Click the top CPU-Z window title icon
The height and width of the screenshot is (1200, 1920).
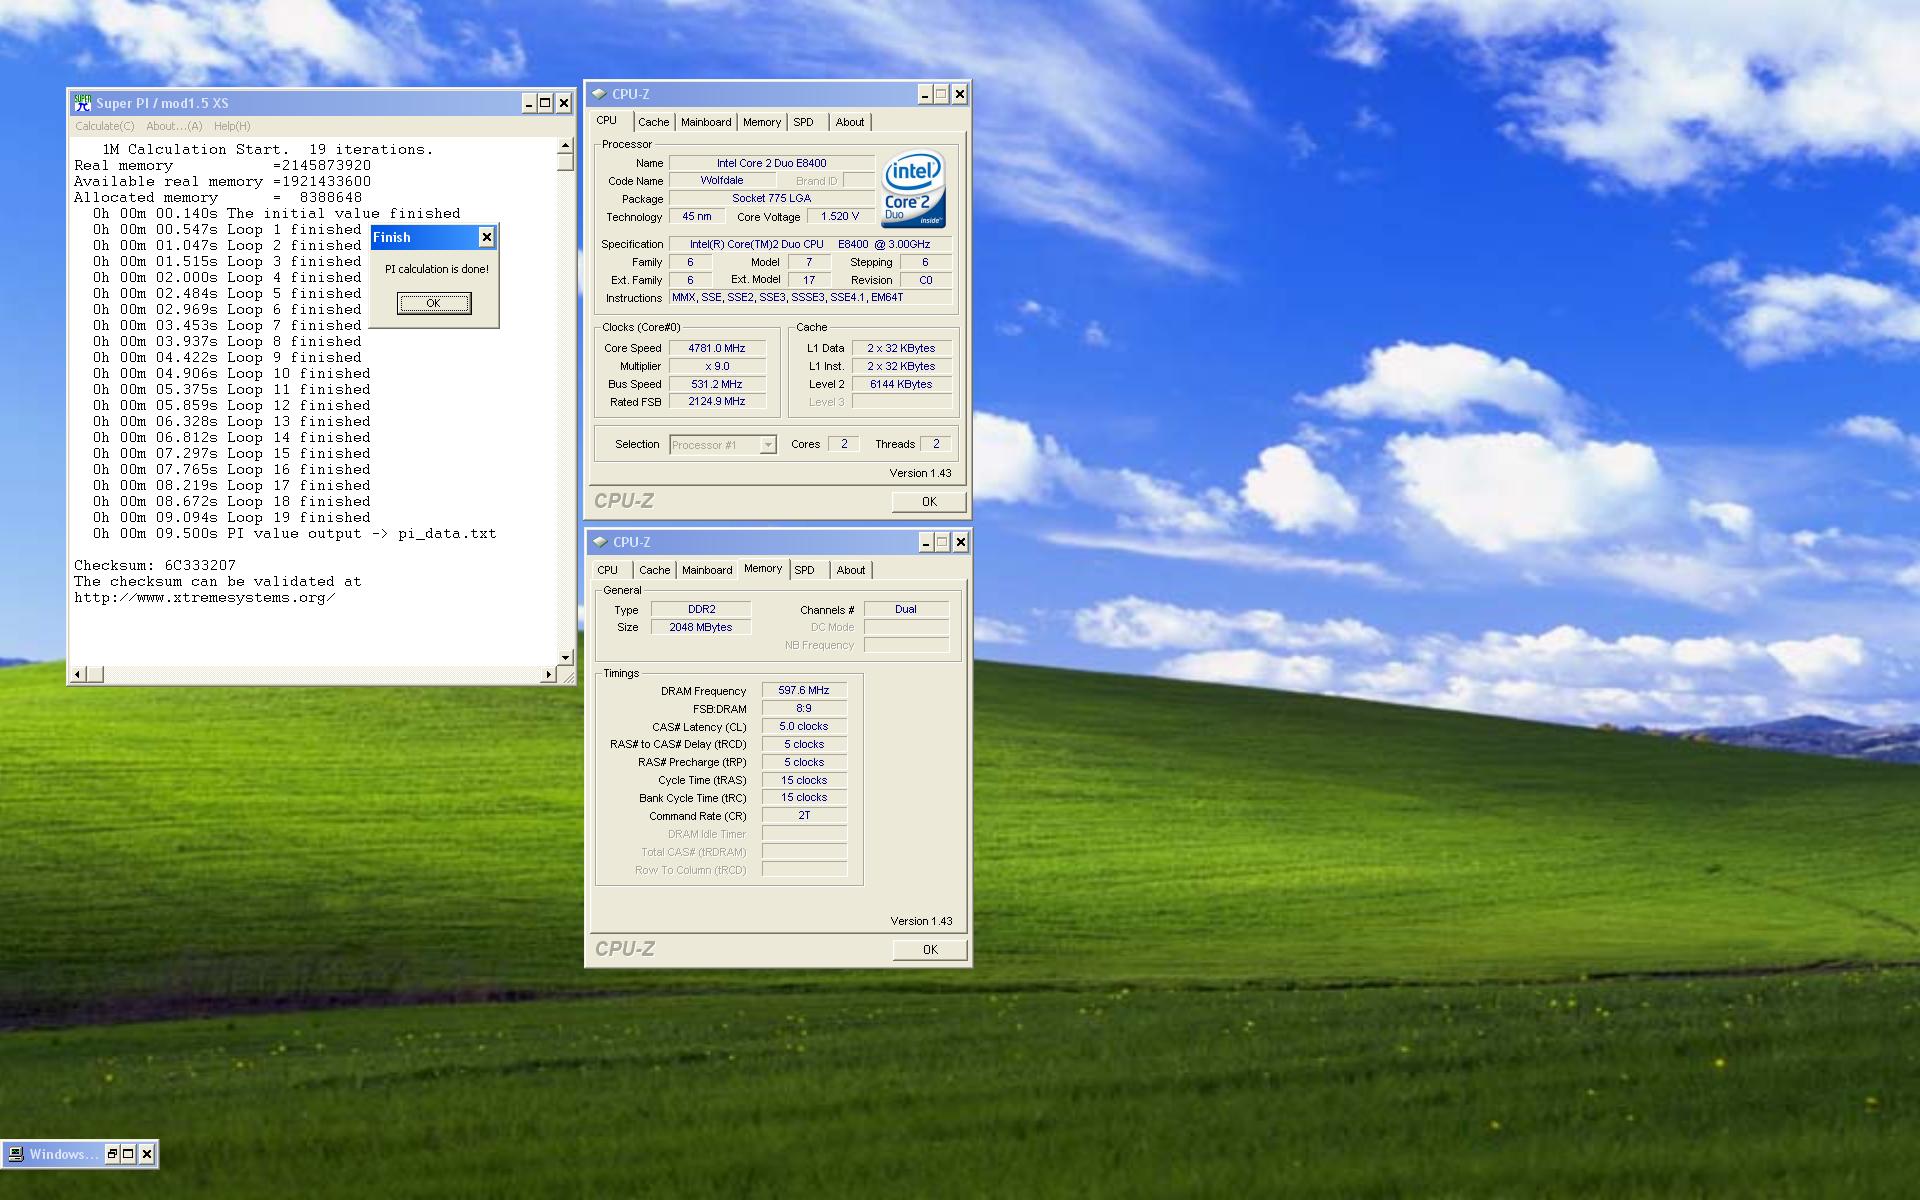point(599,94)
